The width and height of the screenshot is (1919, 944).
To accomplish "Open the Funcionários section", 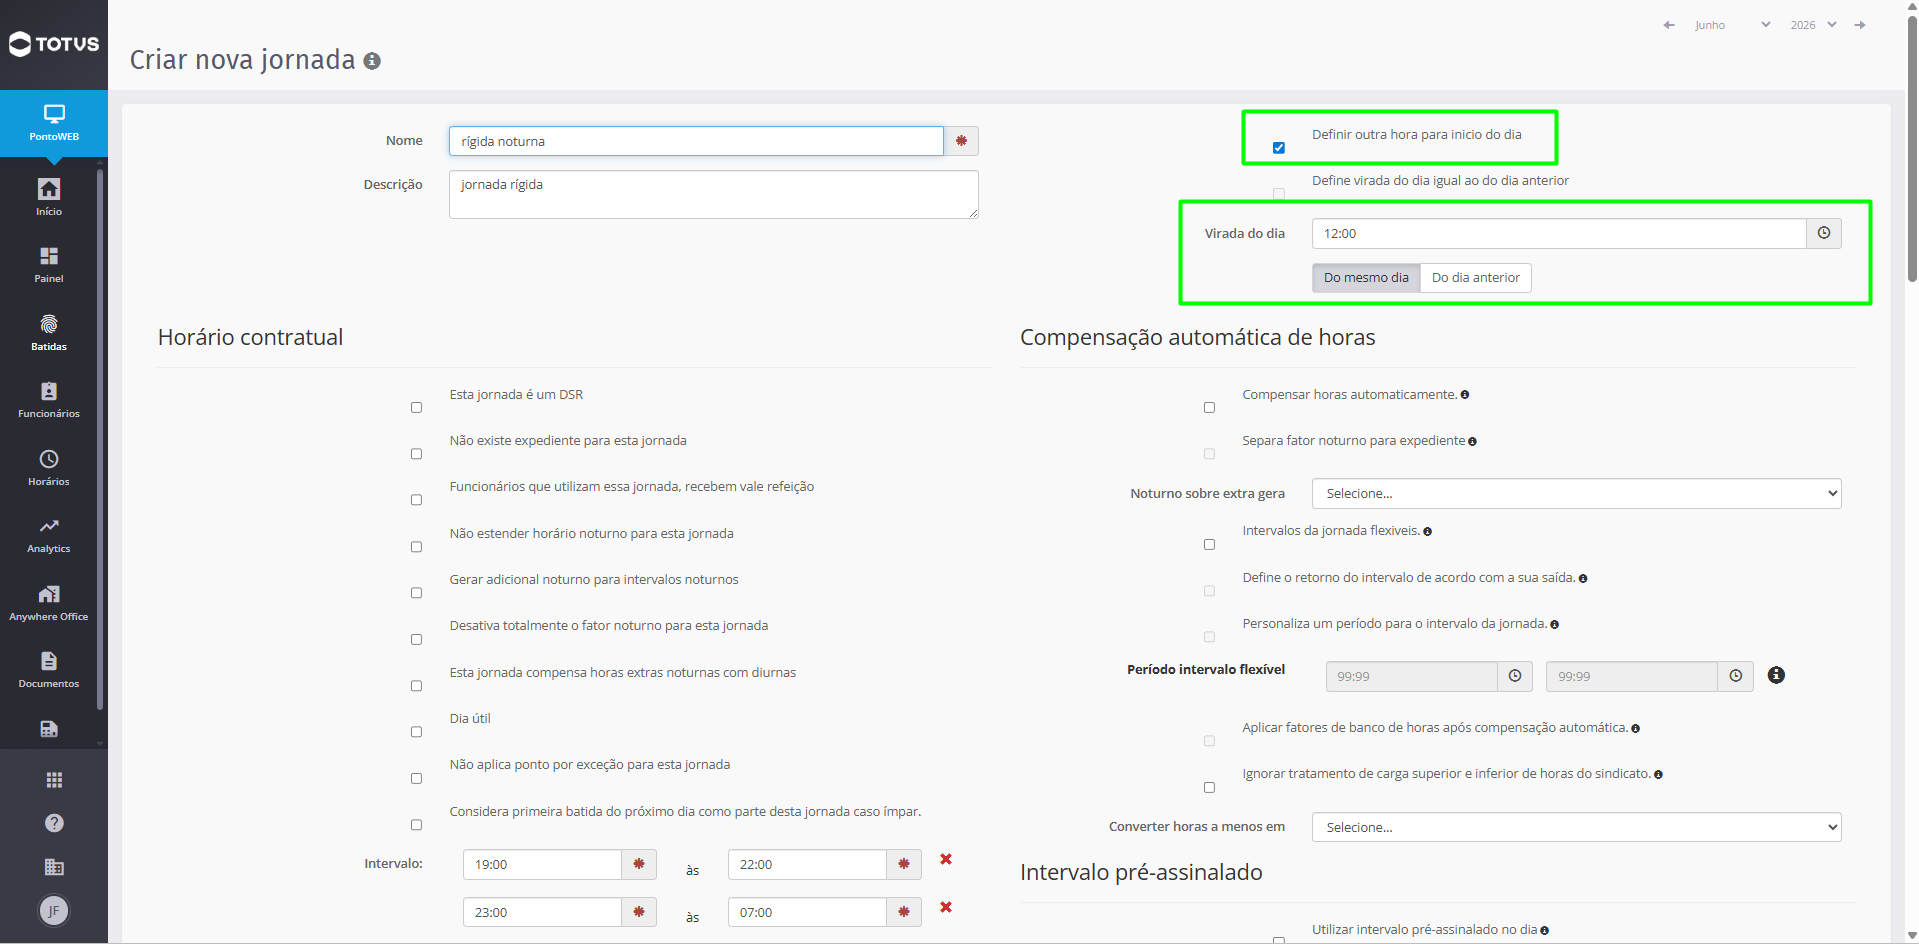I will tap(49, 400).
